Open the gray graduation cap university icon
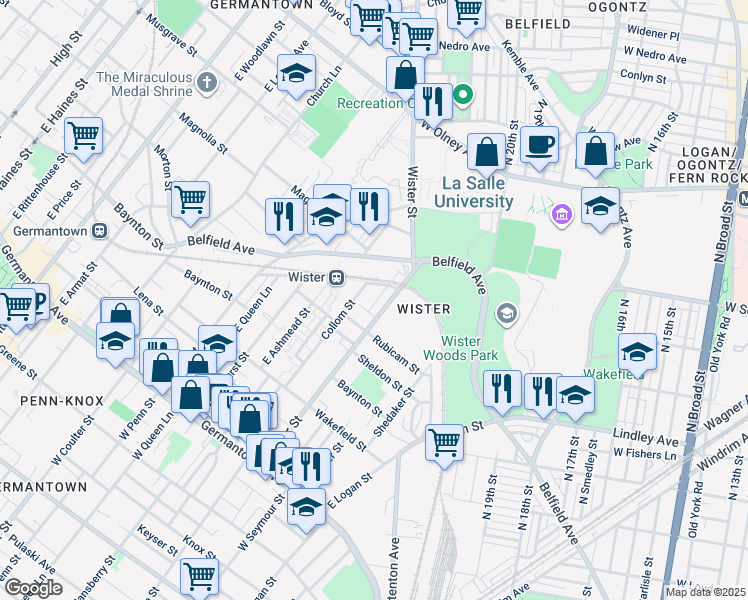This screenshot has width=748, height=600. (x=507, y=313)
